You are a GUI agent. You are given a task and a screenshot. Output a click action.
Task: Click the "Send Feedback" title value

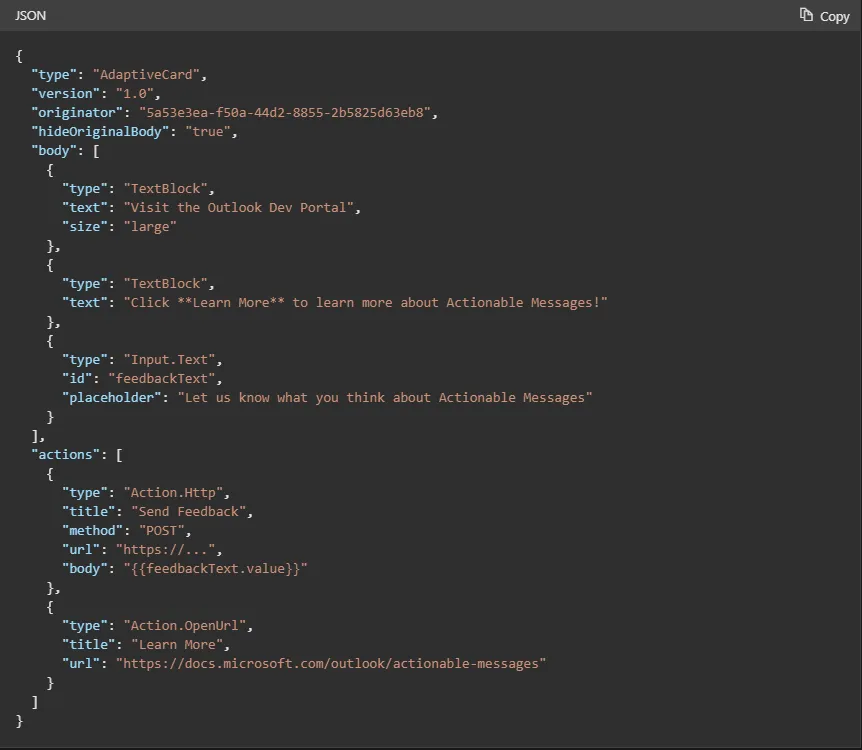pos(188,512)
